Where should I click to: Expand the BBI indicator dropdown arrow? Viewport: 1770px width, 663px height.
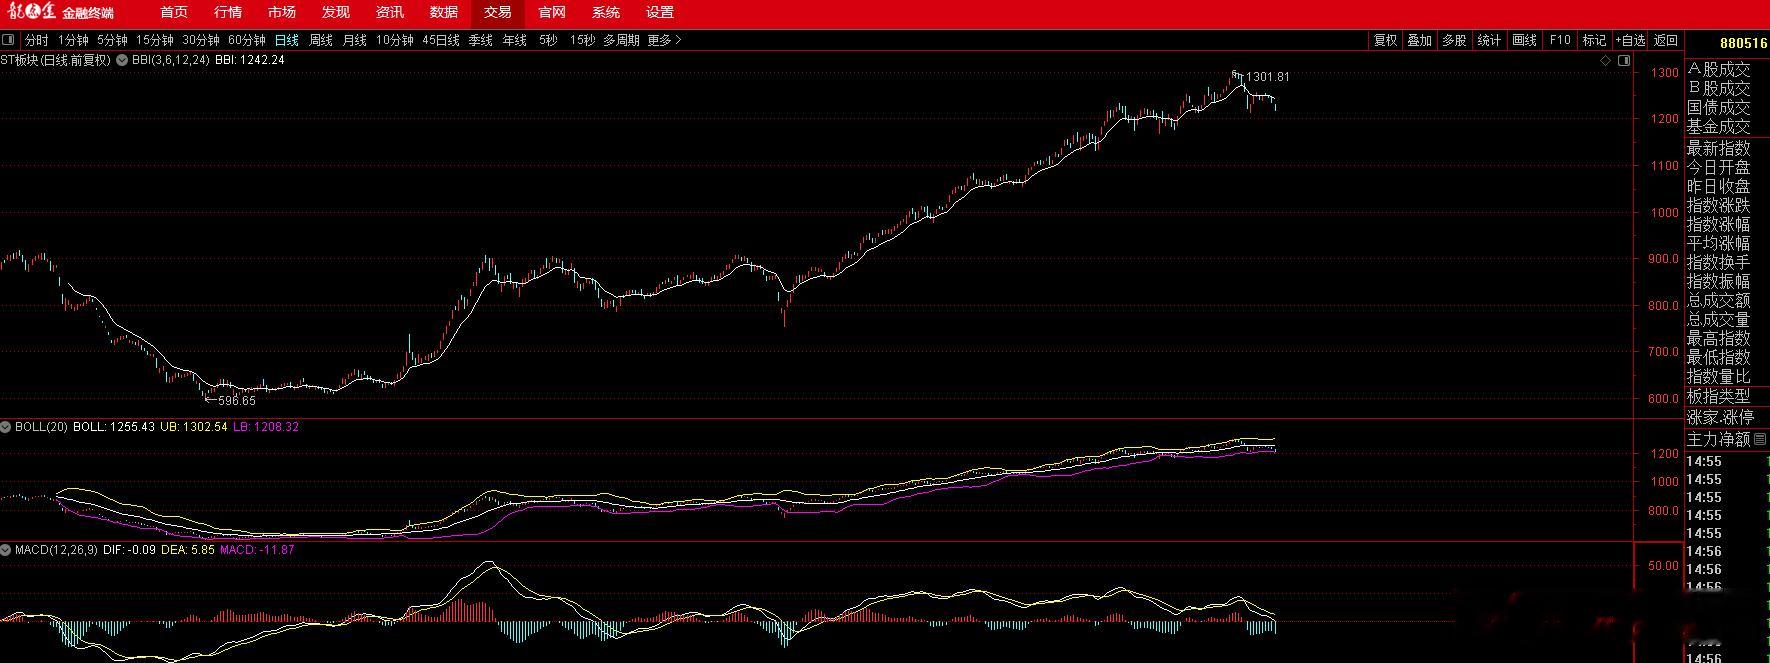tap(123, 60)
